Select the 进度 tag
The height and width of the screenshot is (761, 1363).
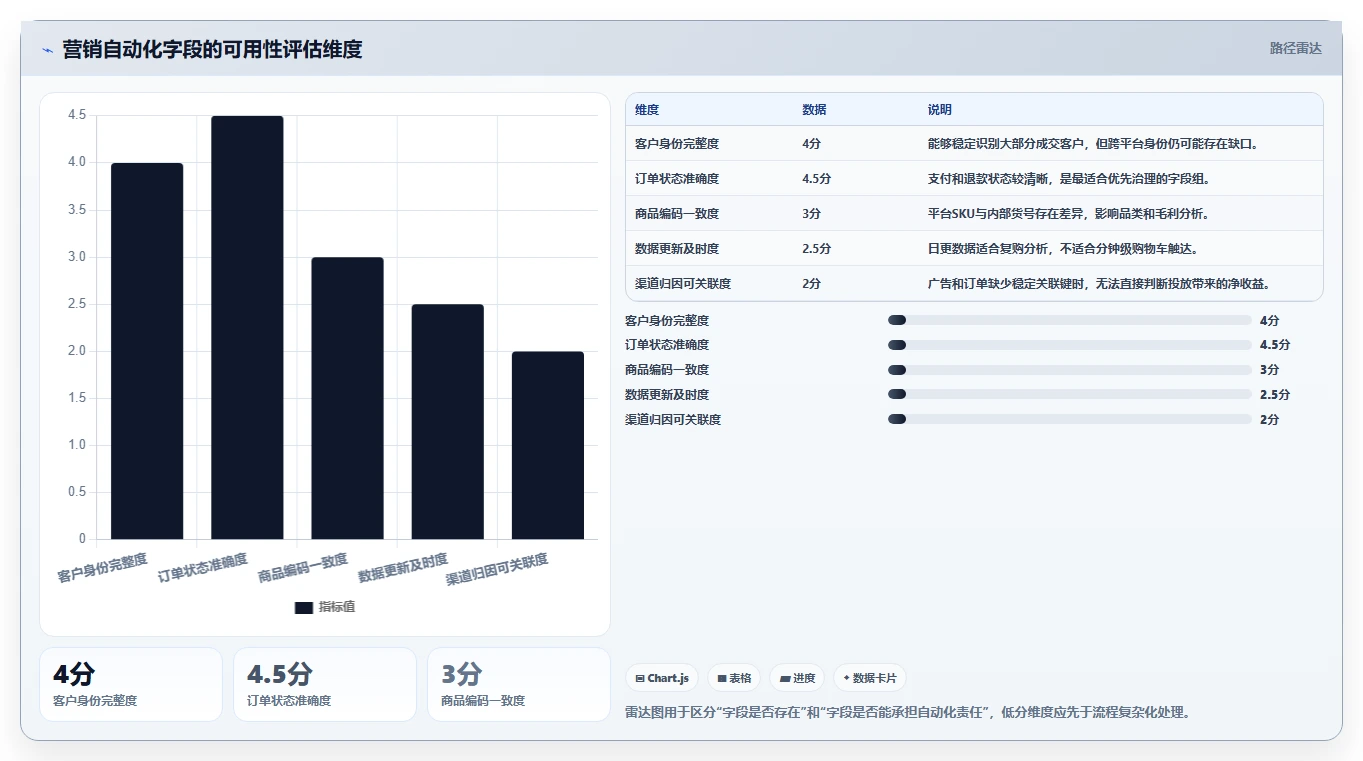click(797, 678)
